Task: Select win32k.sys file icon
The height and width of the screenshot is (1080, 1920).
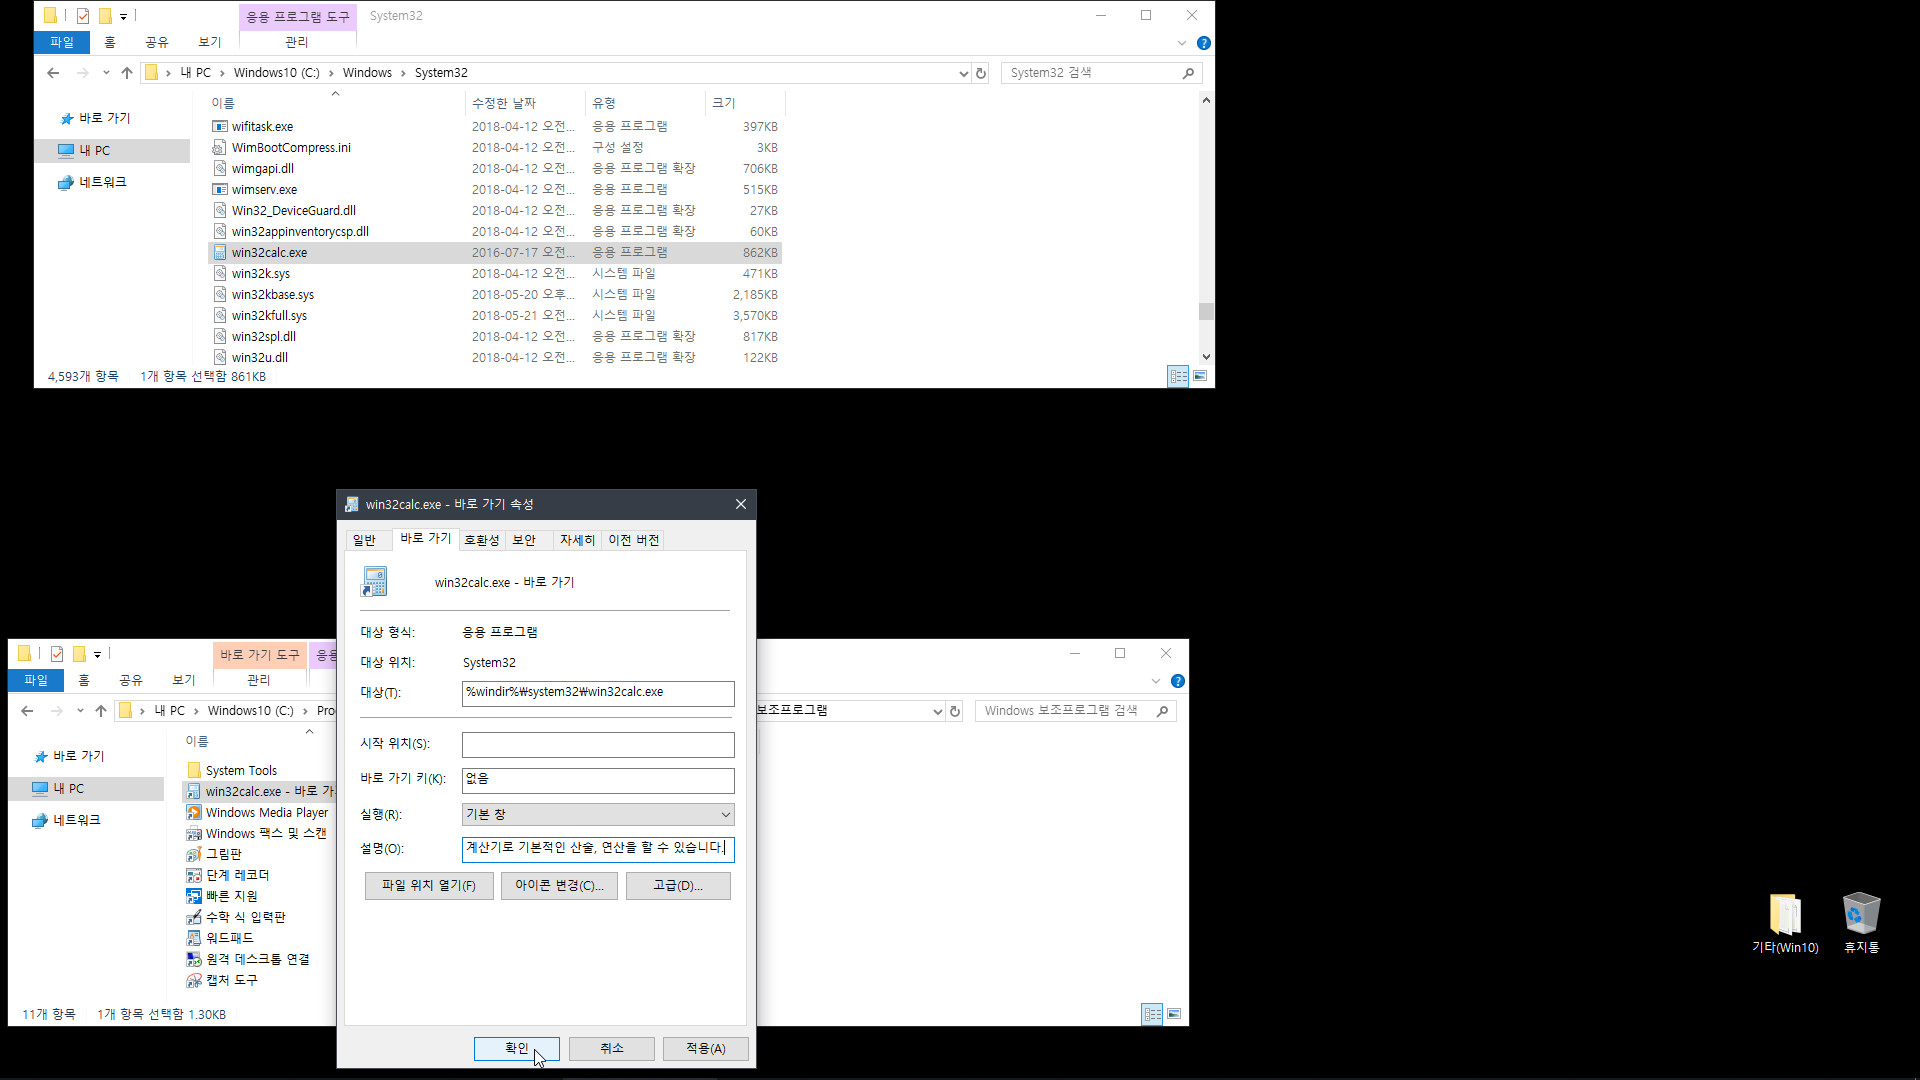Action: pyautogui.click(x=220, y=274)
